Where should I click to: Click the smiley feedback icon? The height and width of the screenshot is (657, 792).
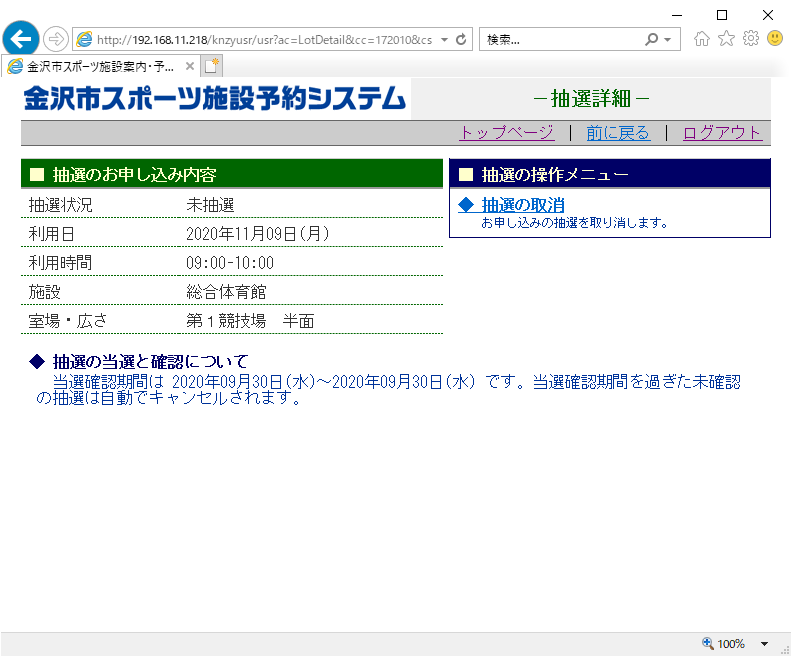775,38
